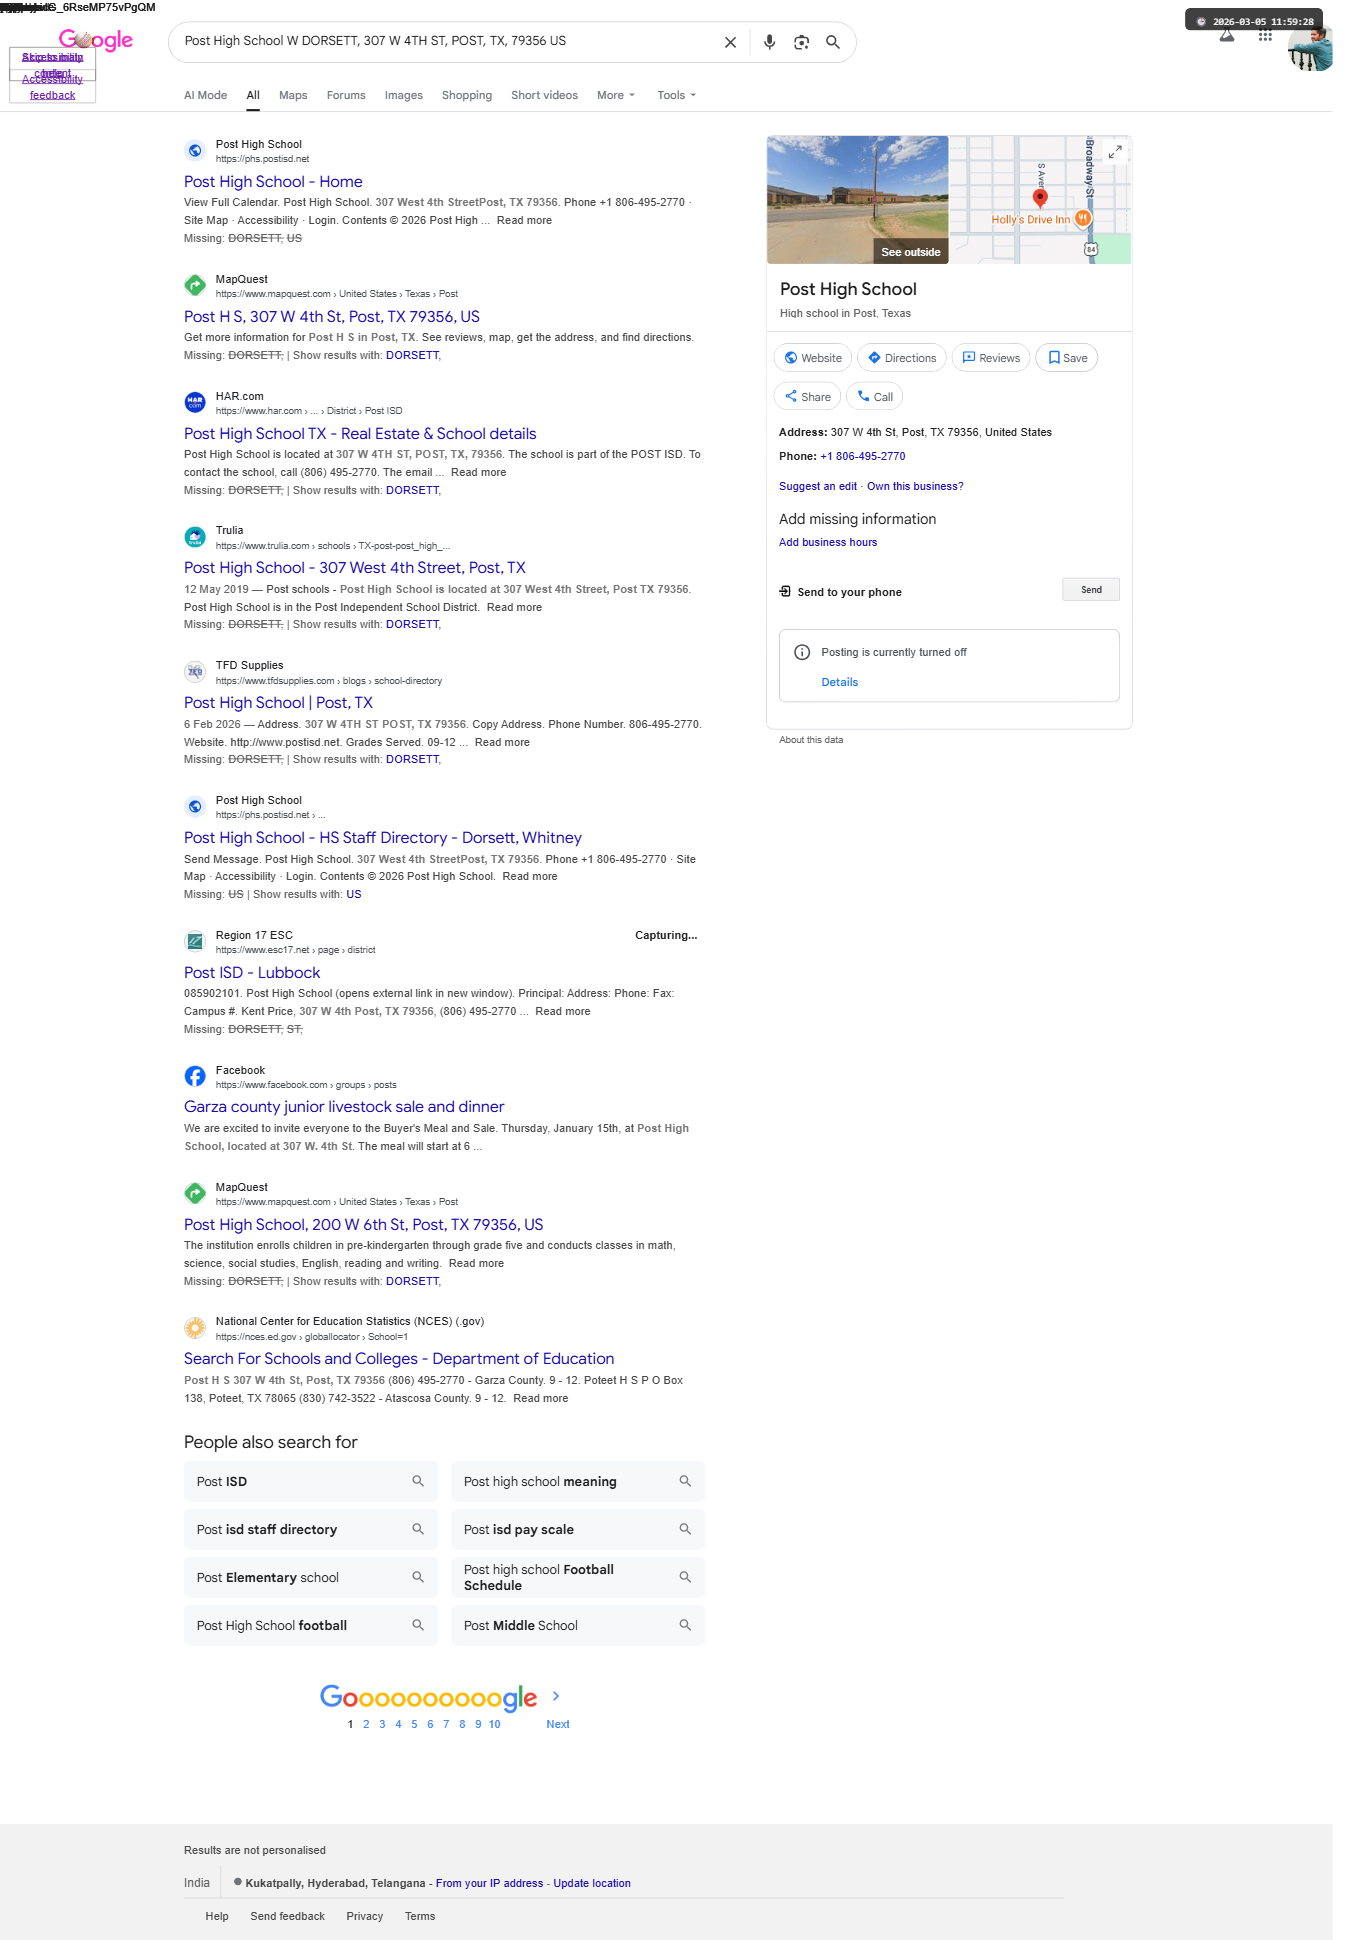
Task: Open Privacy link in footer
Action: coord(365,1916)
